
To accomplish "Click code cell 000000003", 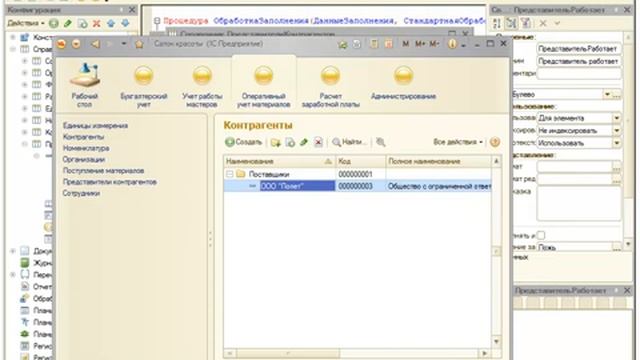I will click(x=360, y=186).
